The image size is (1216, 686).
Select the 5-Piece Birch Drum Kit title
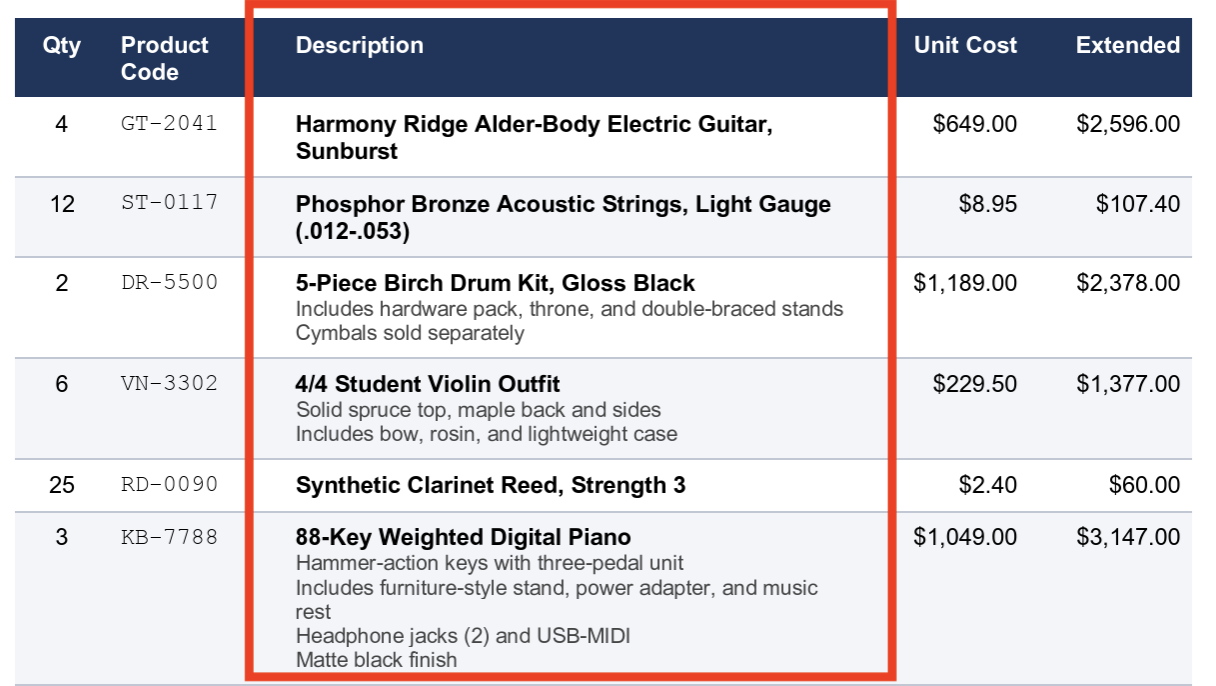[495, 282]
